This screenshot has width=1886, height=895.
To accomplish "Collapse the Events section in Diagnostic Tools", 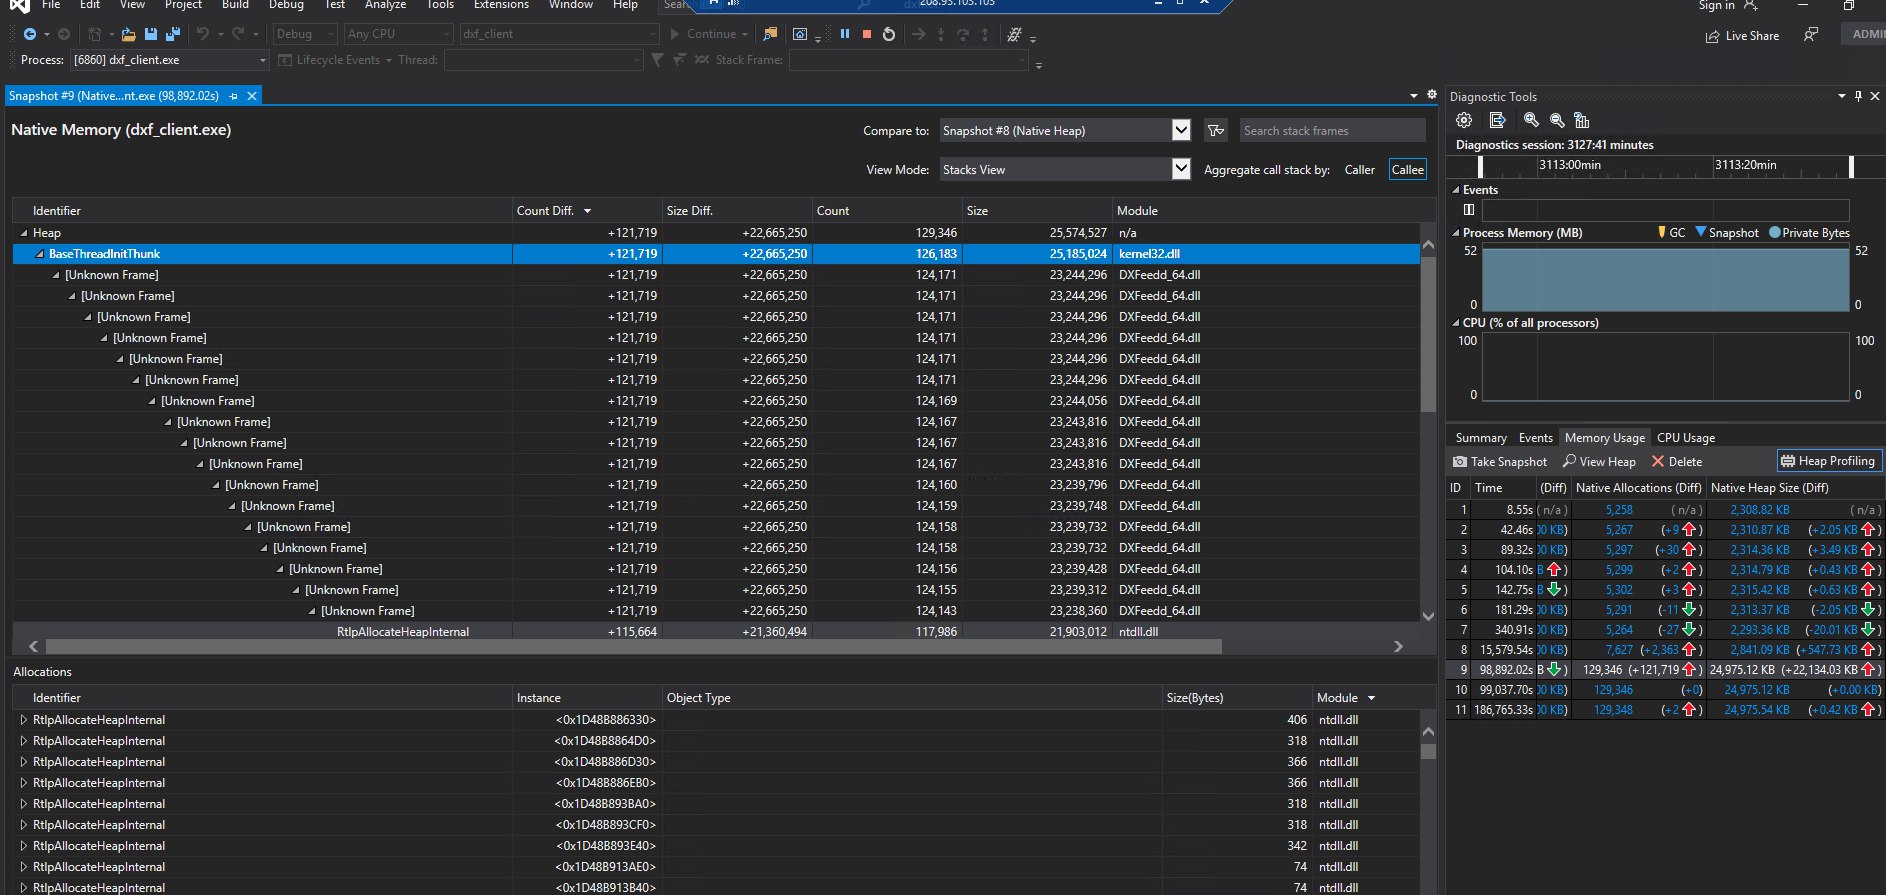I will [1456, 190].
